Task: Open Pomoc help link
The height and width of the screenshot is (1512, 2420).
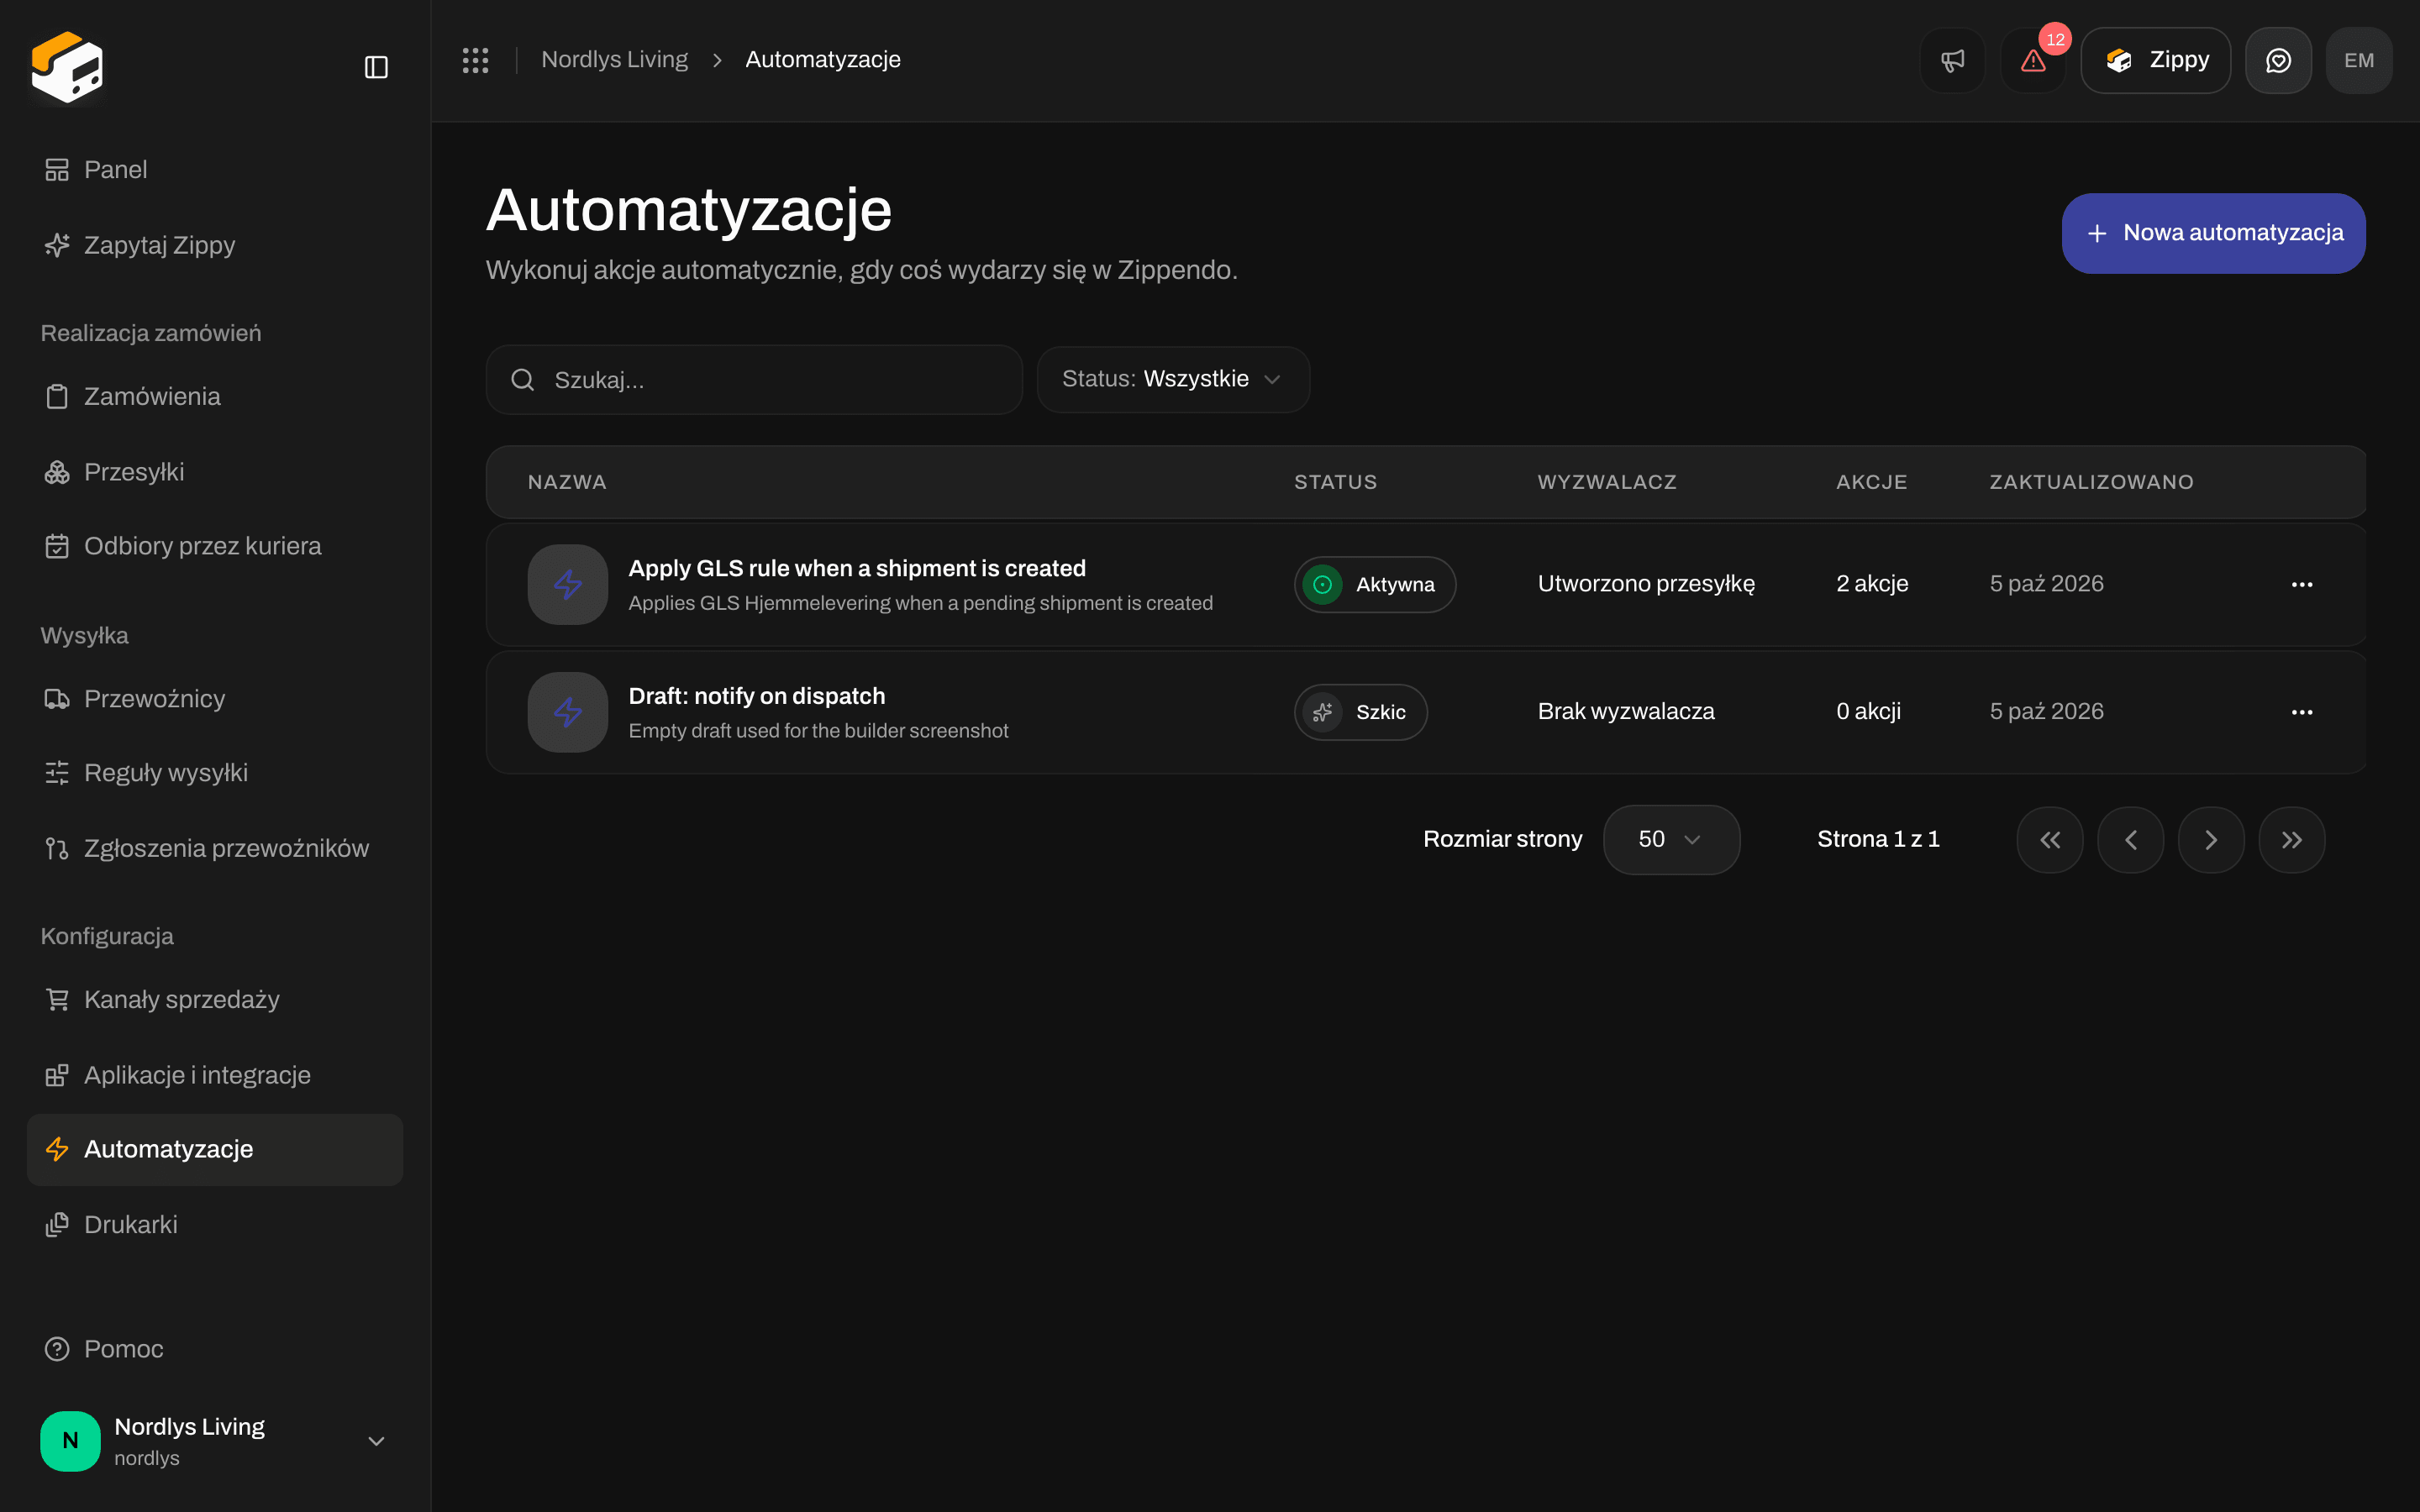Action: [215, 1349]
